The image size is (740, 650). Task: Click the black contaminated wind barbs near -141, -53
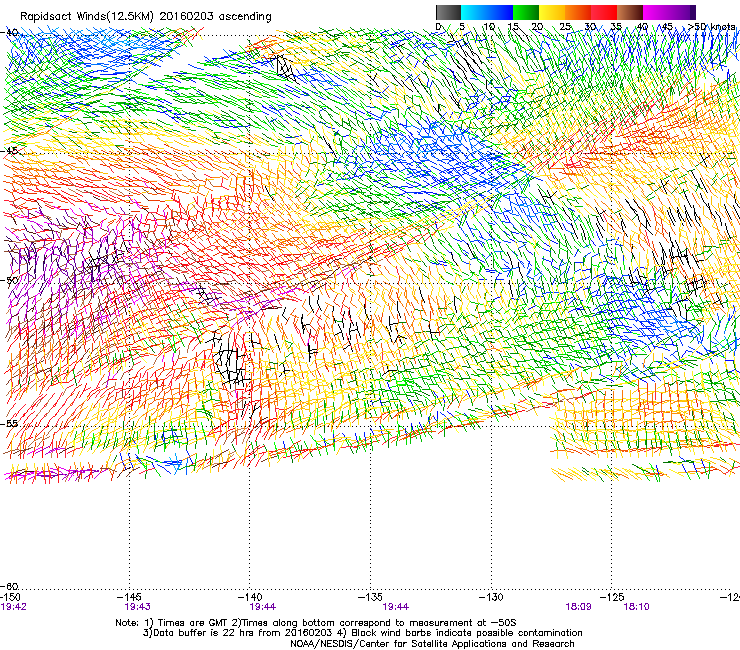pyautogui.click(x=230, y=363)
